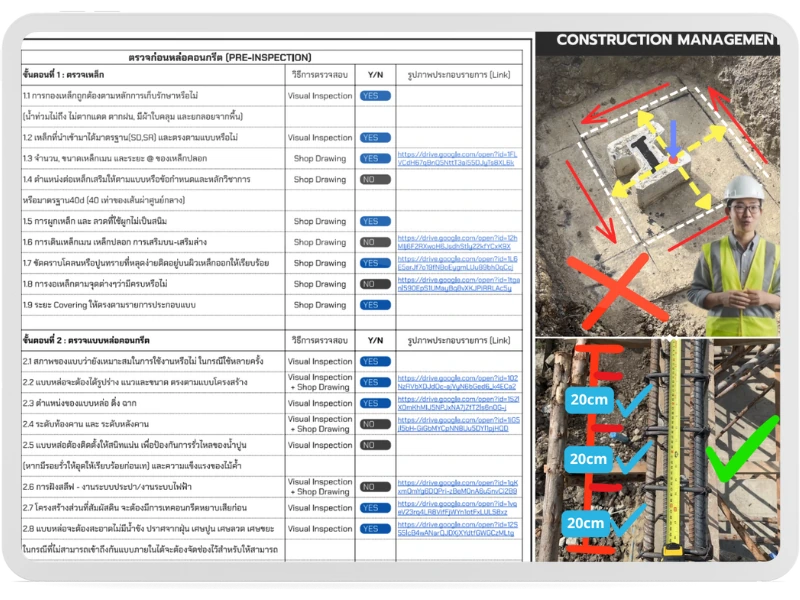Toggle the YES pill in row 2.2
This screenshot has height=600, width=800.
[x=375, y=383]
